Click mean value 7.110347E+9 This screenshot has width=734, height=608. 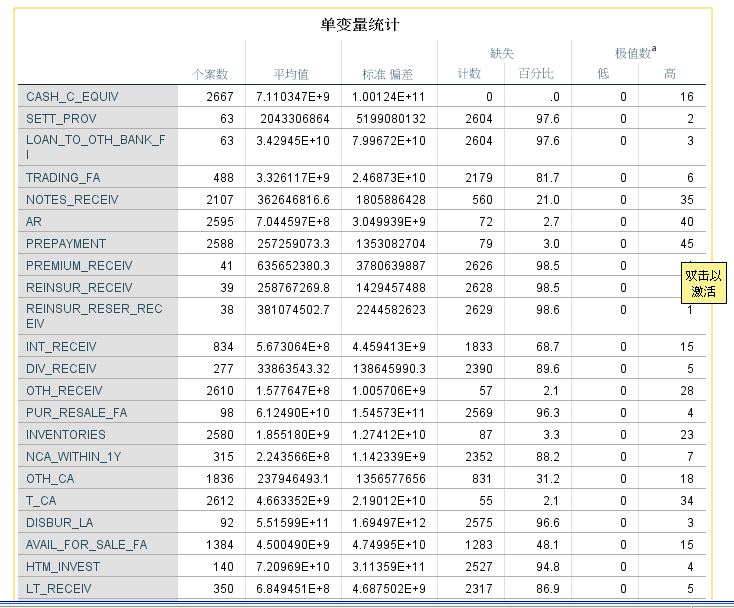tap(293, 96)
